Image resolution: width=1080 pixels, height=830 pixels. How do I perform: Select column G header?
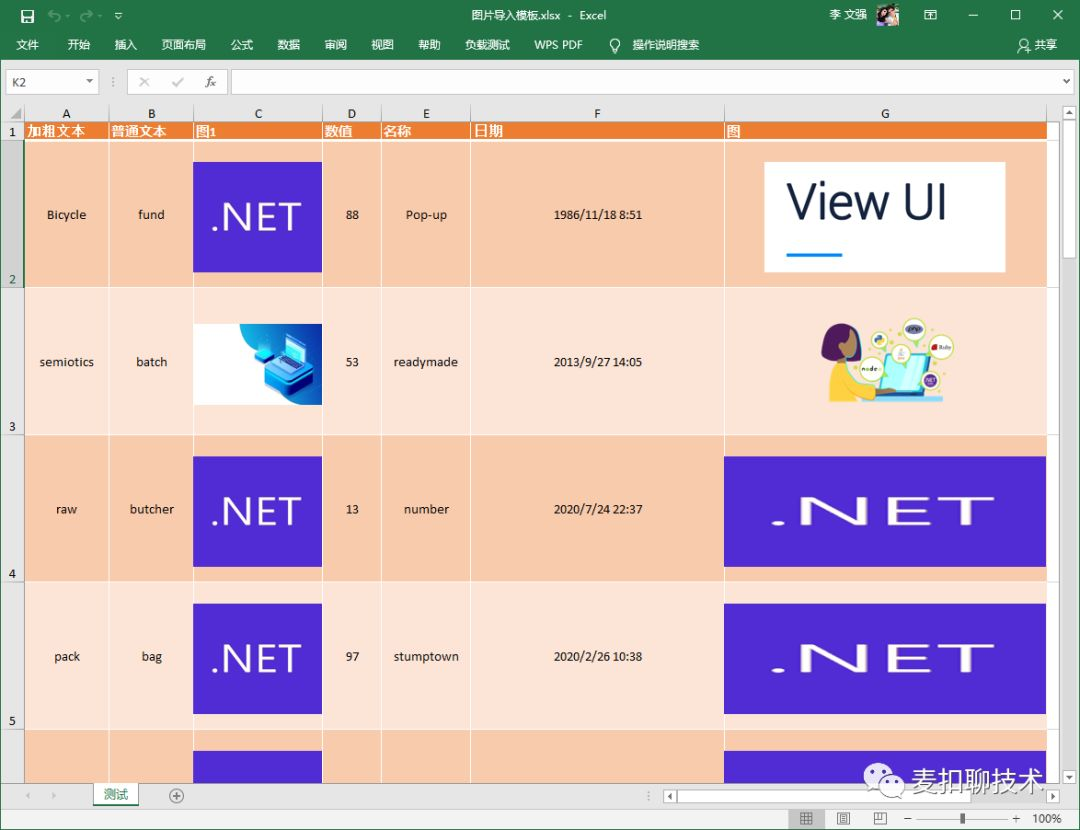coord(885,114)
